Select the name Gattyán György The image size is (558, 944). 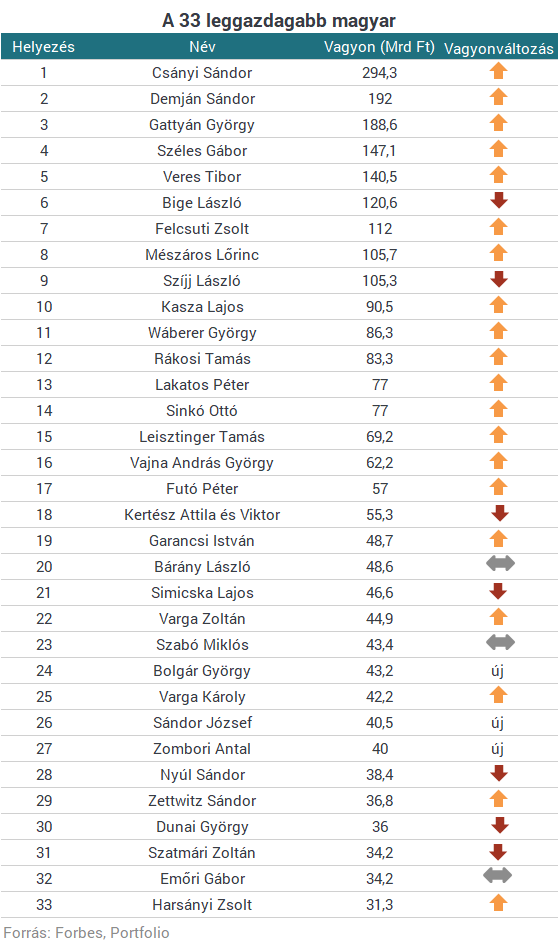(202, 125)
